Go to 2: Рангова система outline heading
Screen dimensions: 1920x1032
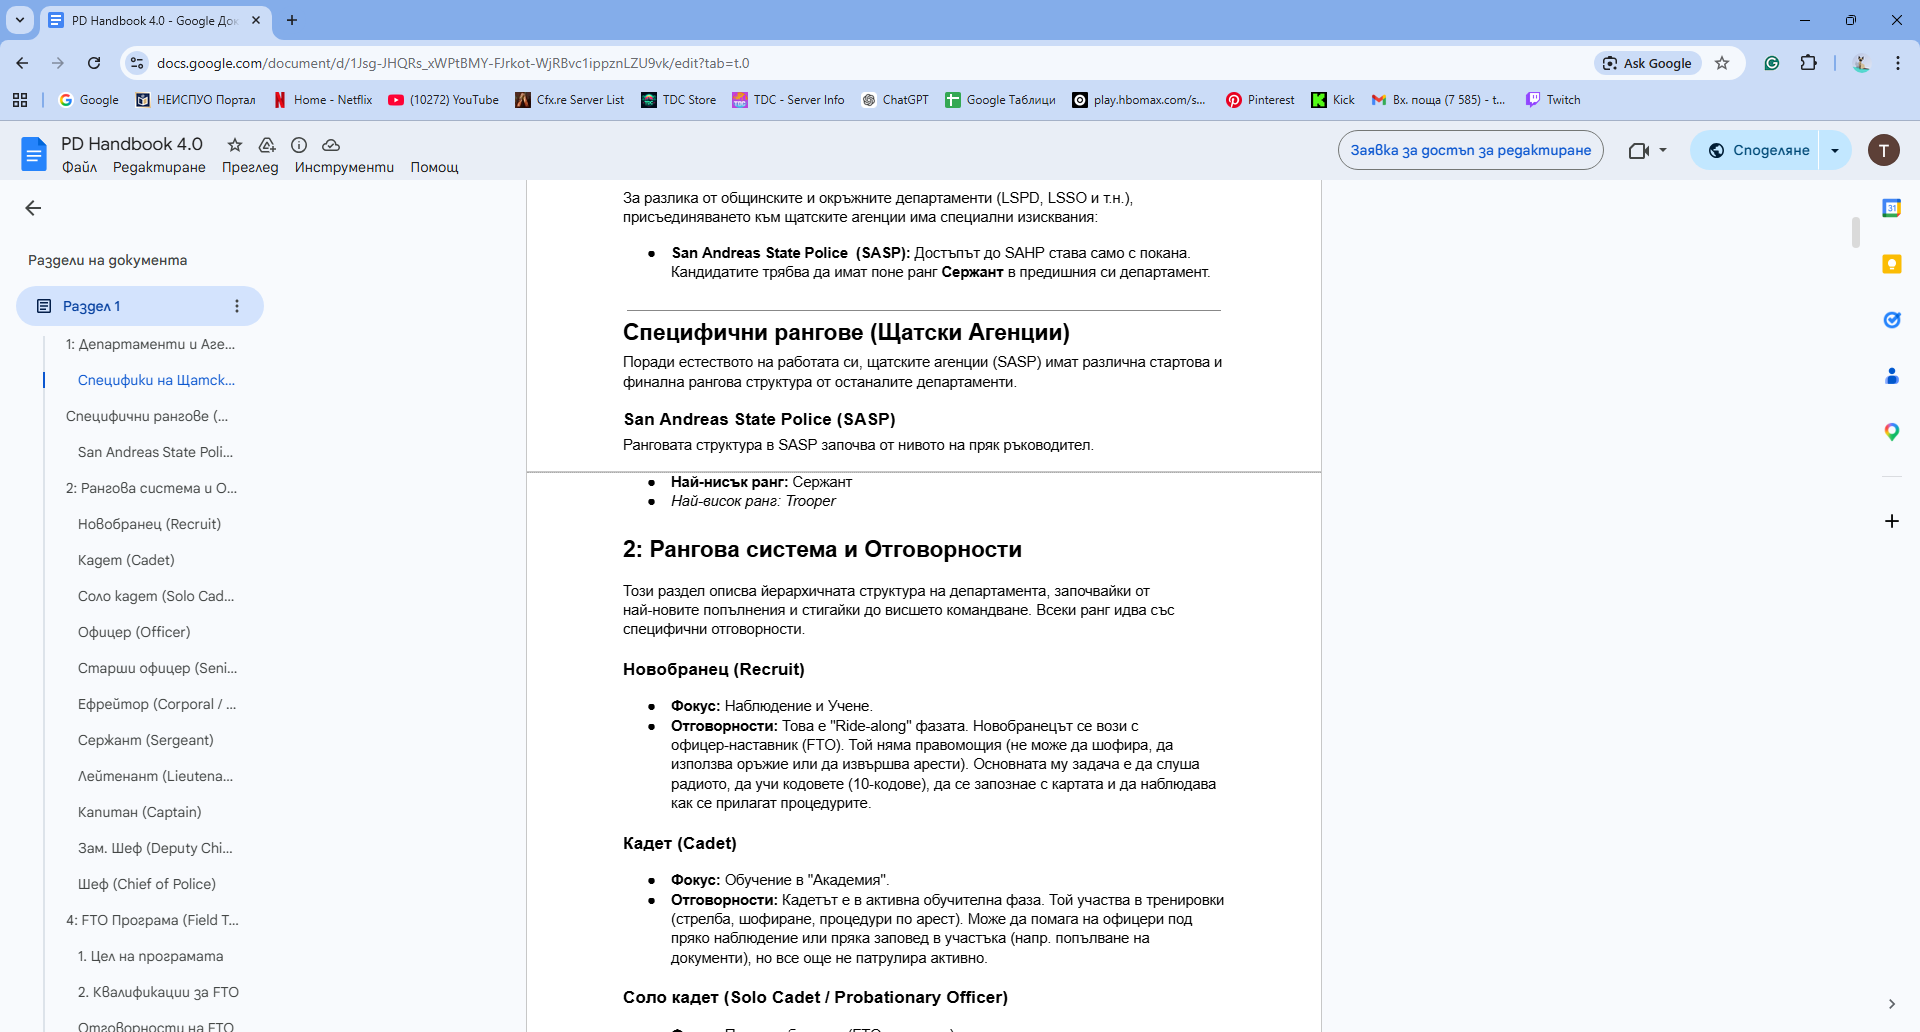pyautogui.click(x=151, y=488)
